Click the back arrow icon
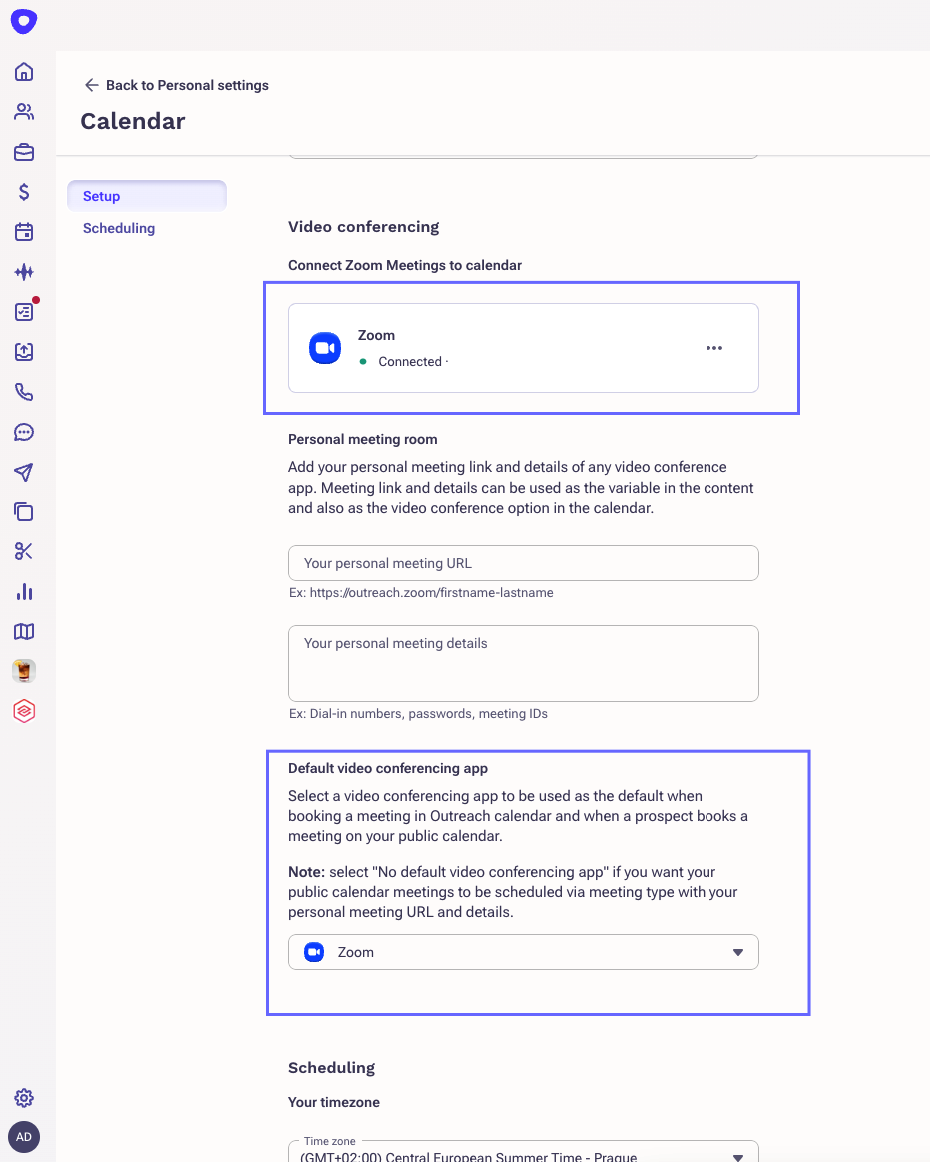Screen dimensions: 930x1162 91,85
